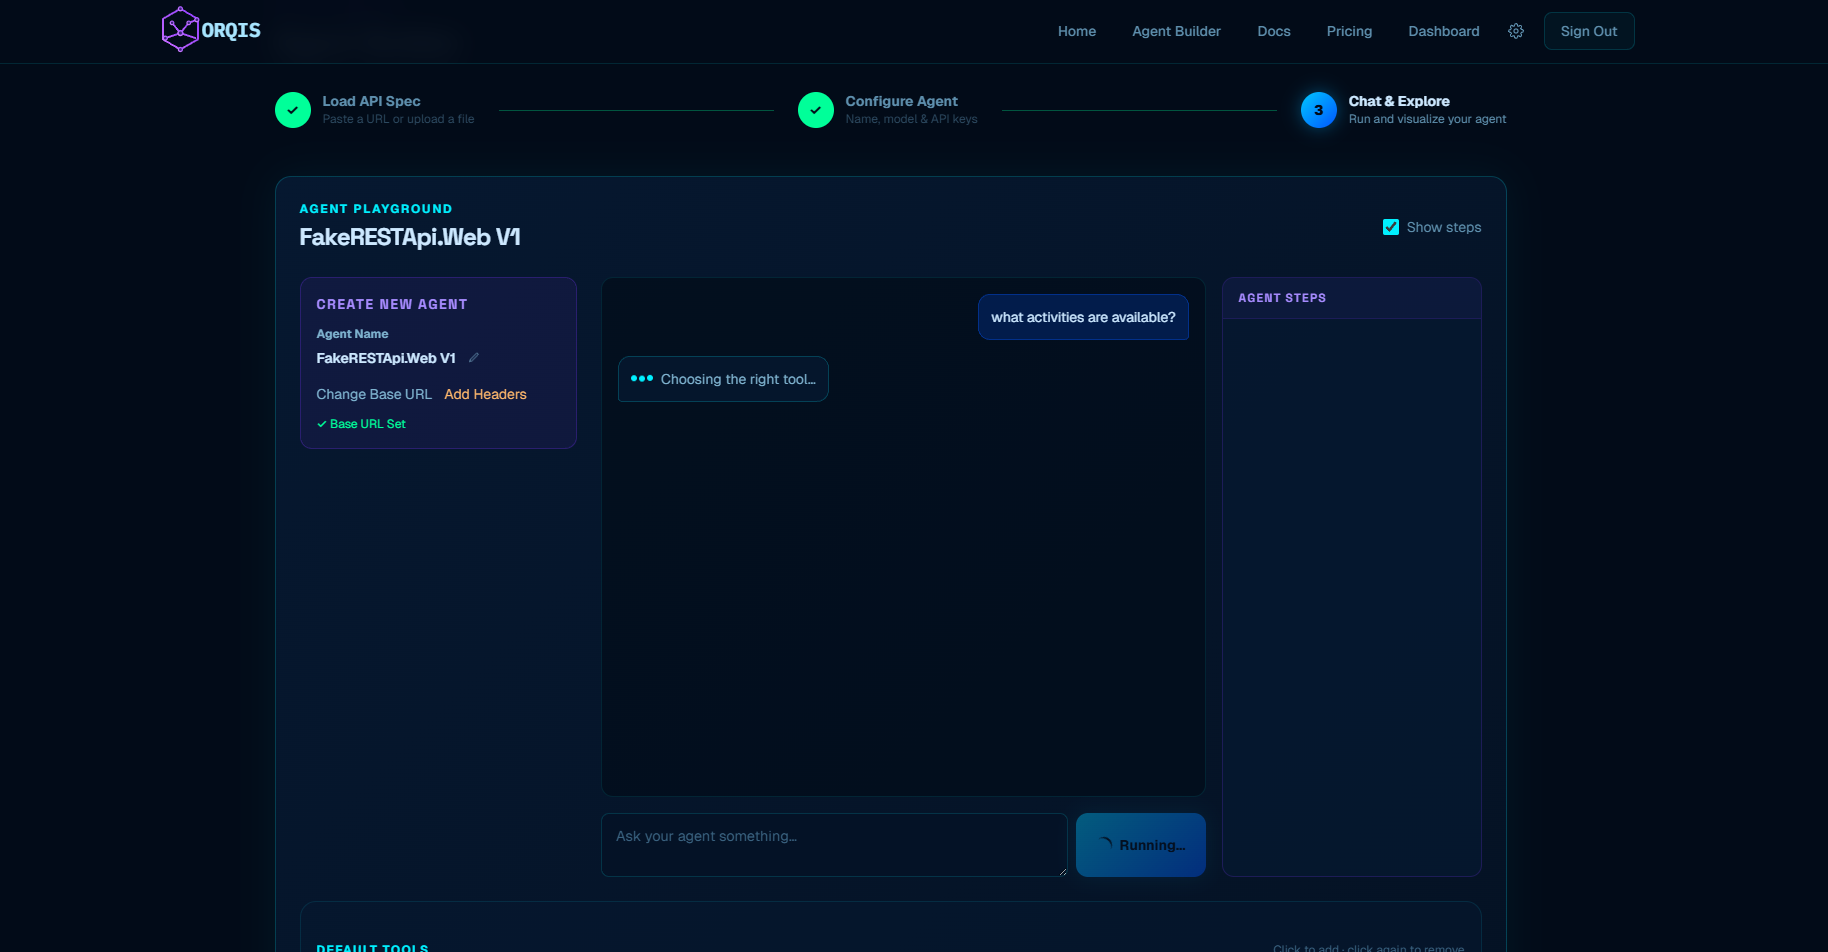Open the Dashboard page

(x=1444, y=31)
